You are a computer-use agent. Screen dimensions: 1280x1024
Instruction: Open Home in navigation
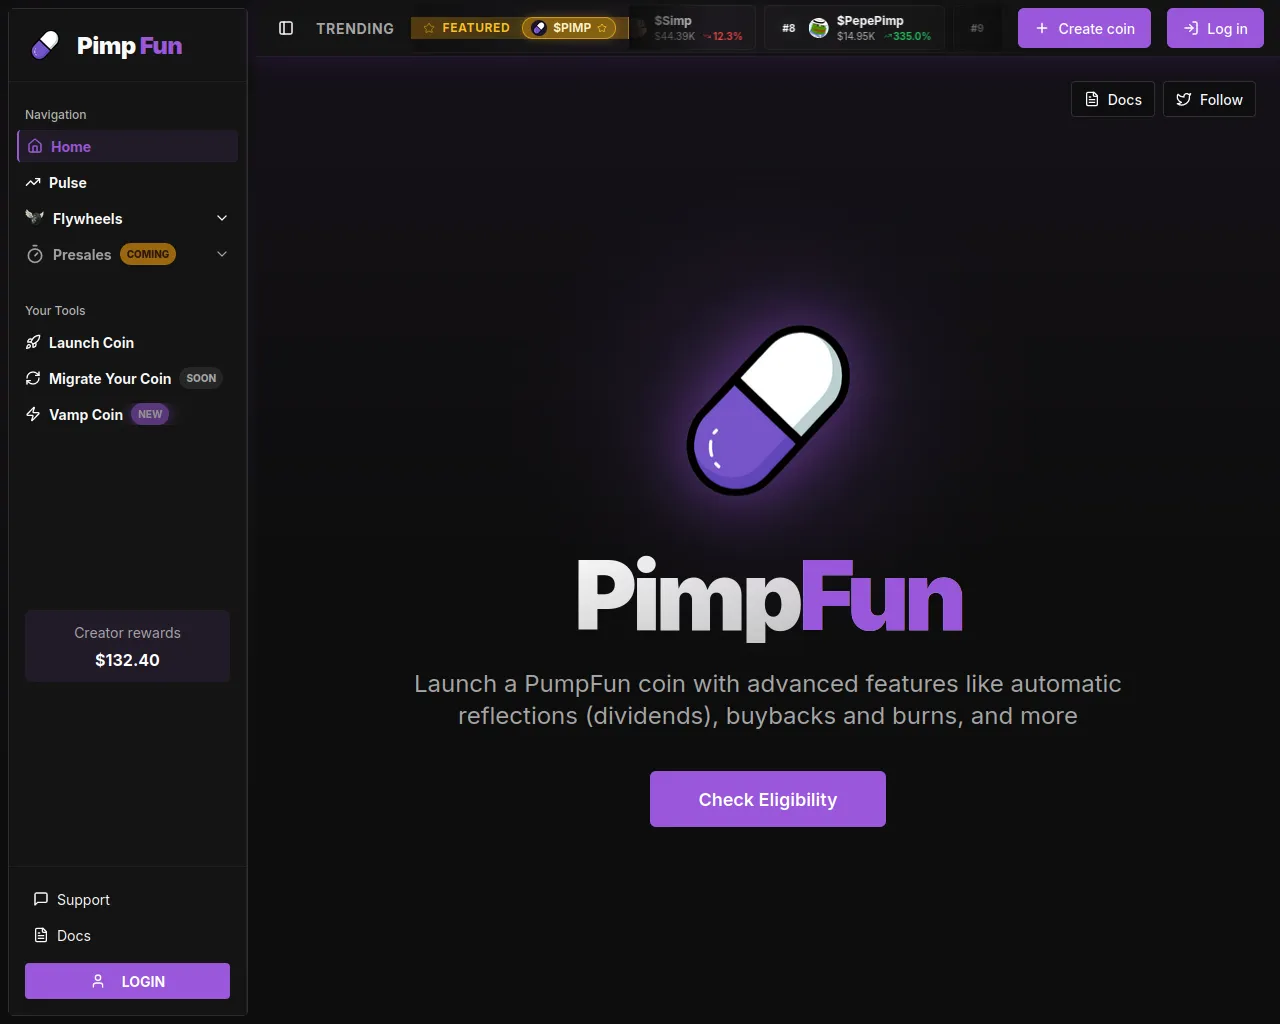128,146
